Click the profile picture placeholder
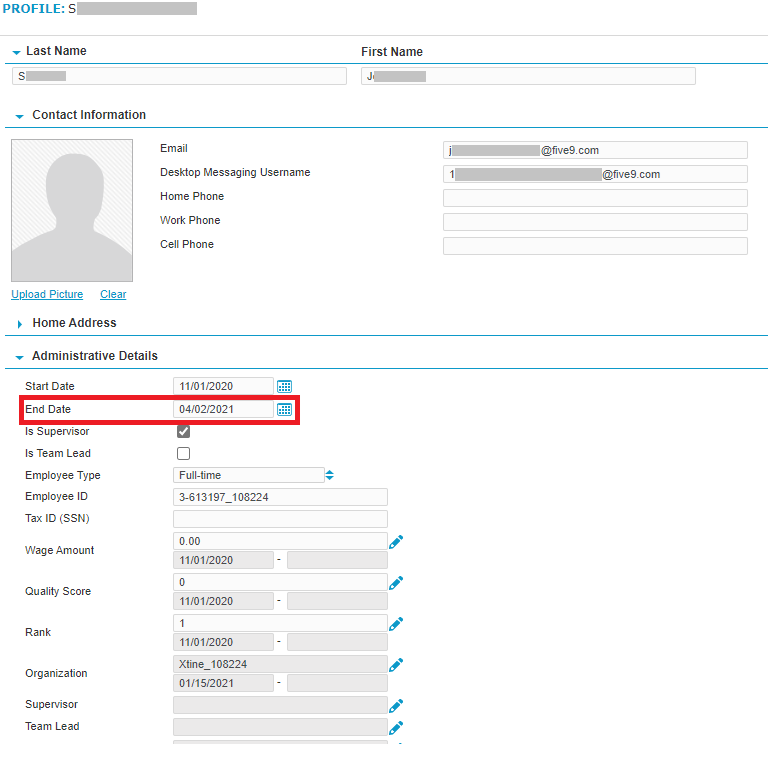 coord(72,210)
